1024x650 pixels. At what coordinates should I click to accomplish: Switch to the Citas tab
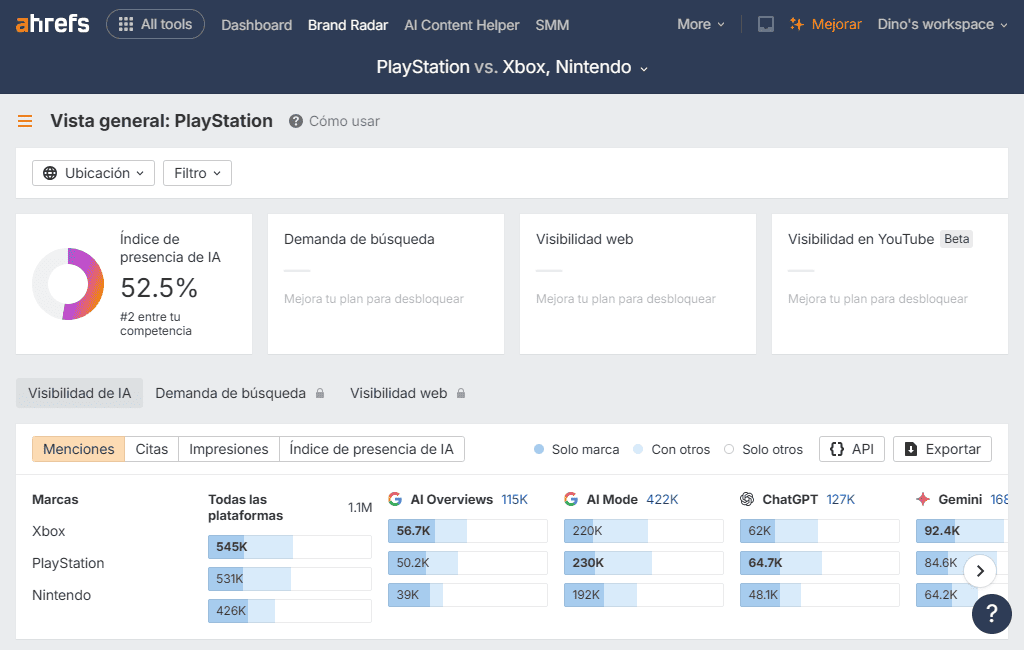pos(151,448)
